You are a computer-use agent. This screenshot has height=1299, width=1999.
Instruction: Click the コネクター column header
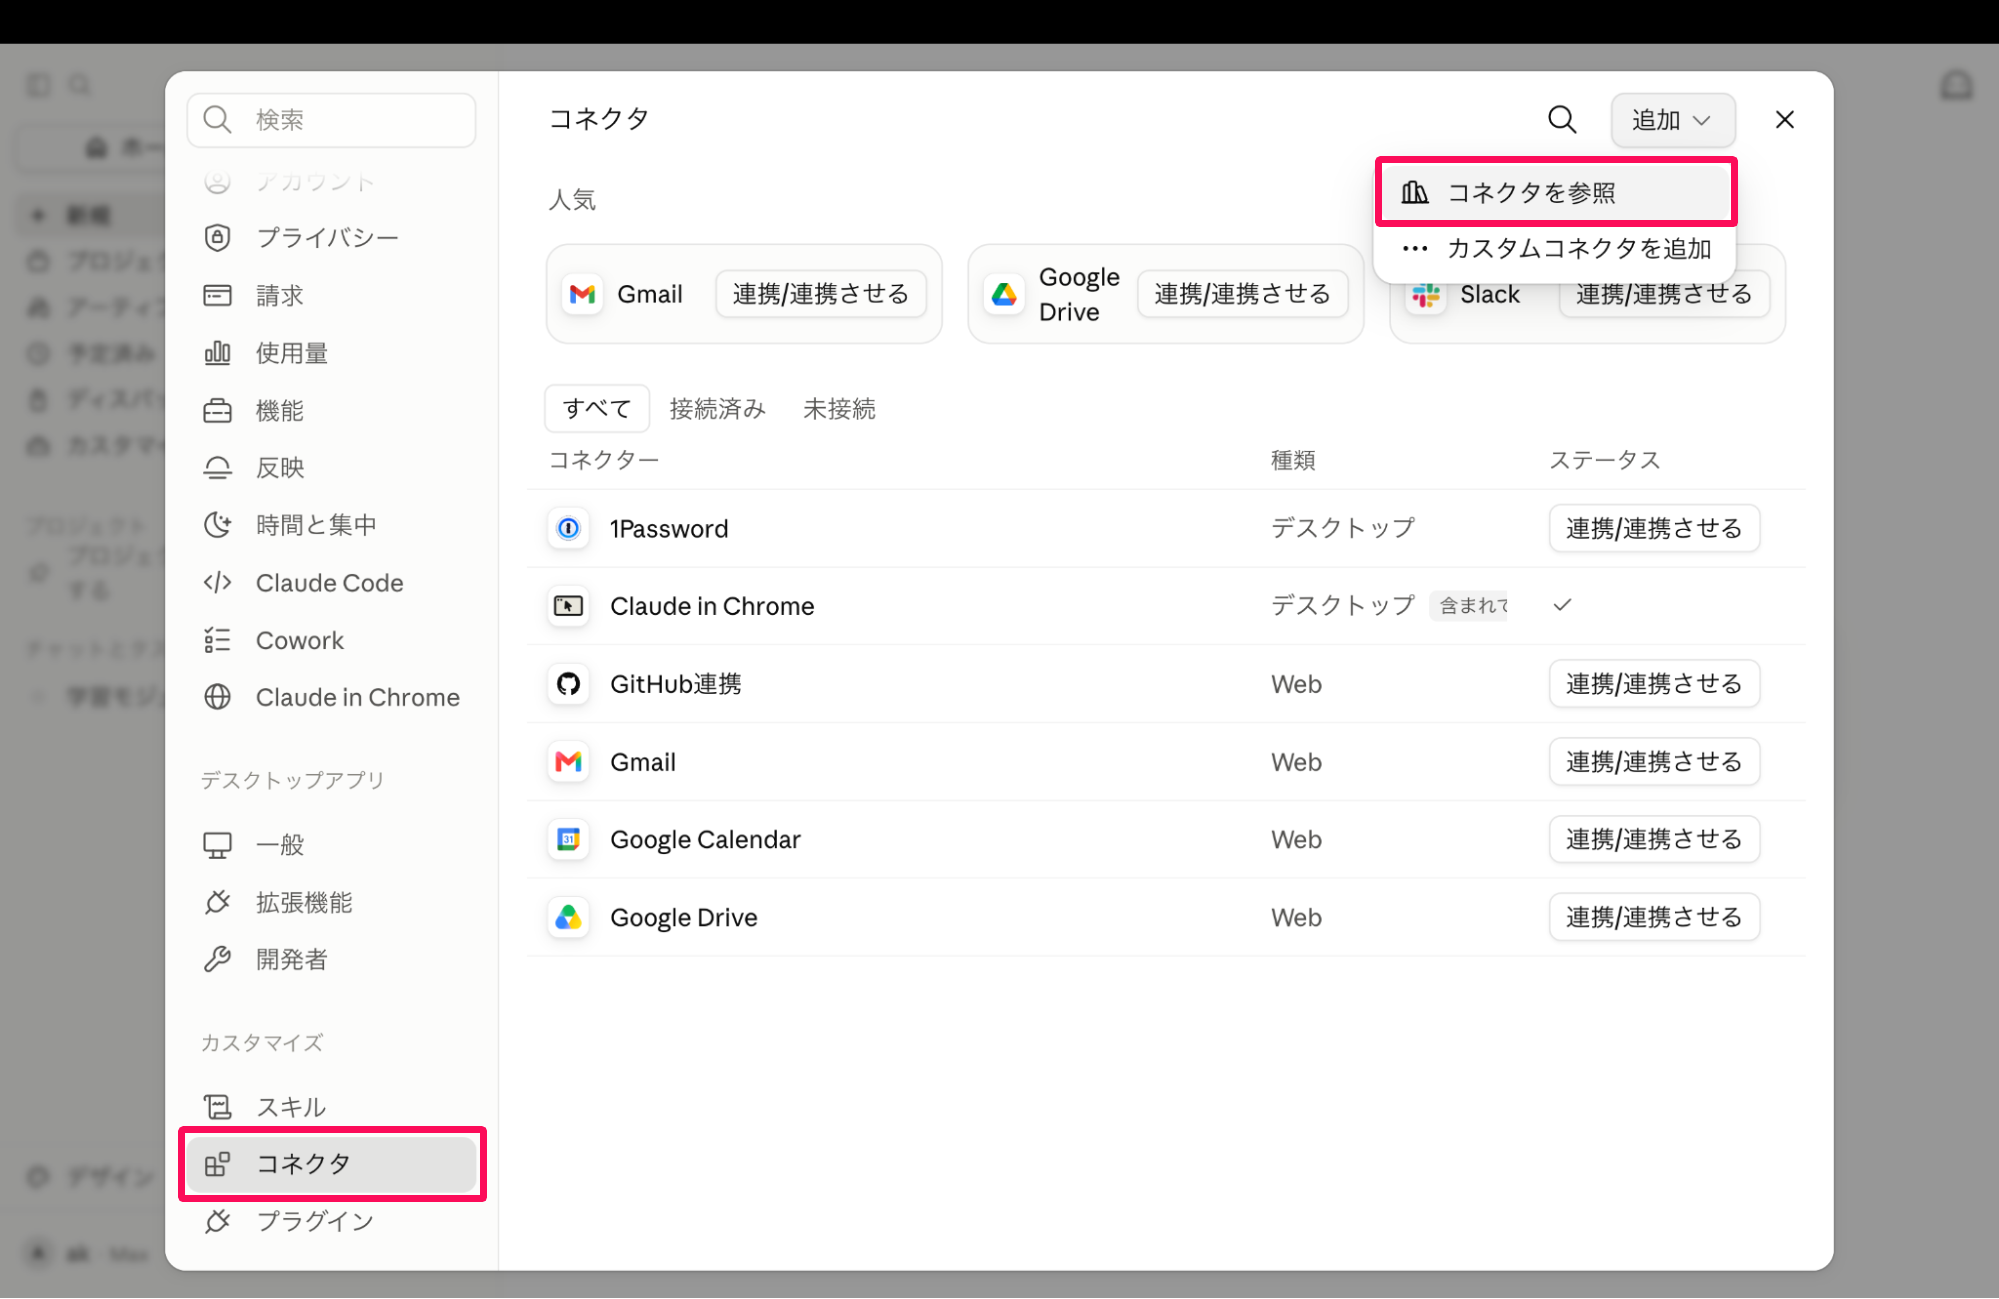click(x=604, y=460)
